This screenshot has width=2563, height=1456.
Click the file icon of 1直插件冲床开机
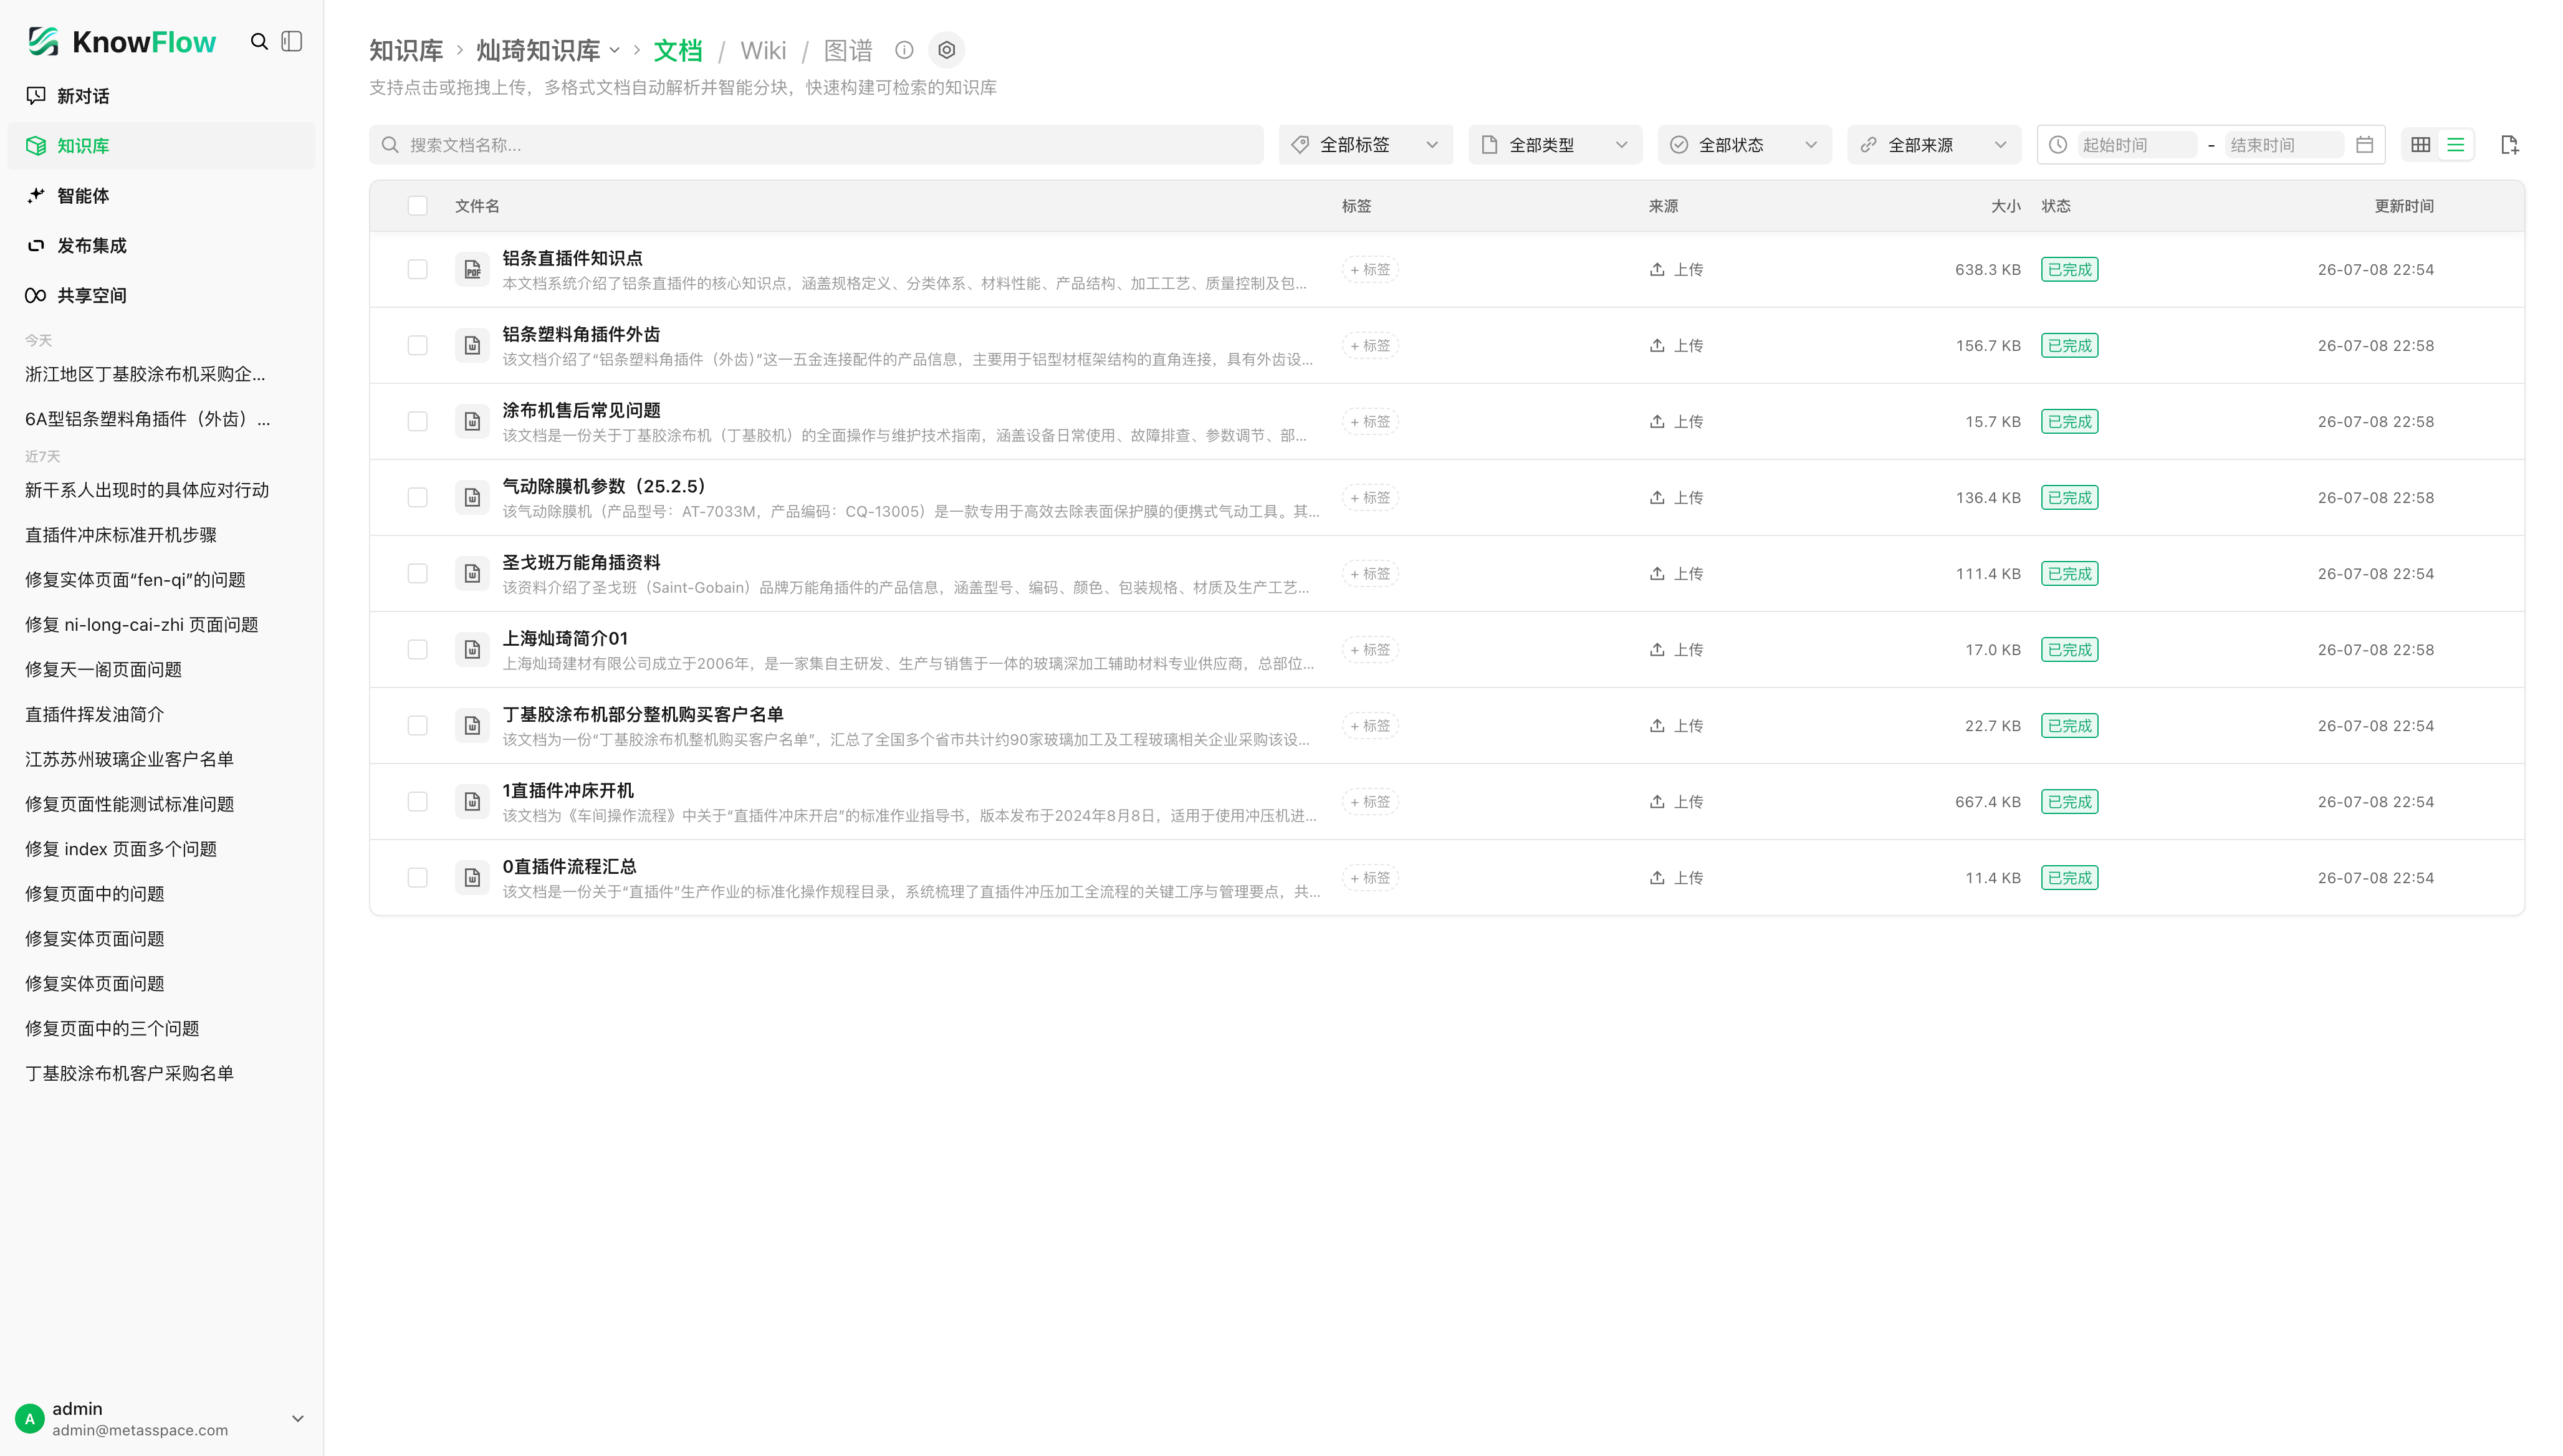(x=472, y=802)
